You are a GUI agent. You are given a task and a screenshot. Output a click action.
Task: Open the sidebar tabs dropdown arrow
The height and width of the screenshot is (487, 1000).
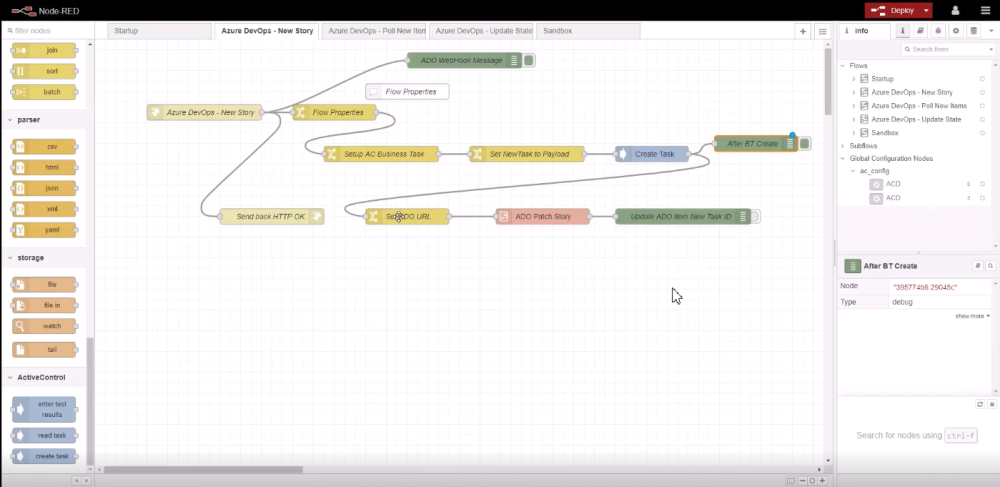(x=991, y=31)
